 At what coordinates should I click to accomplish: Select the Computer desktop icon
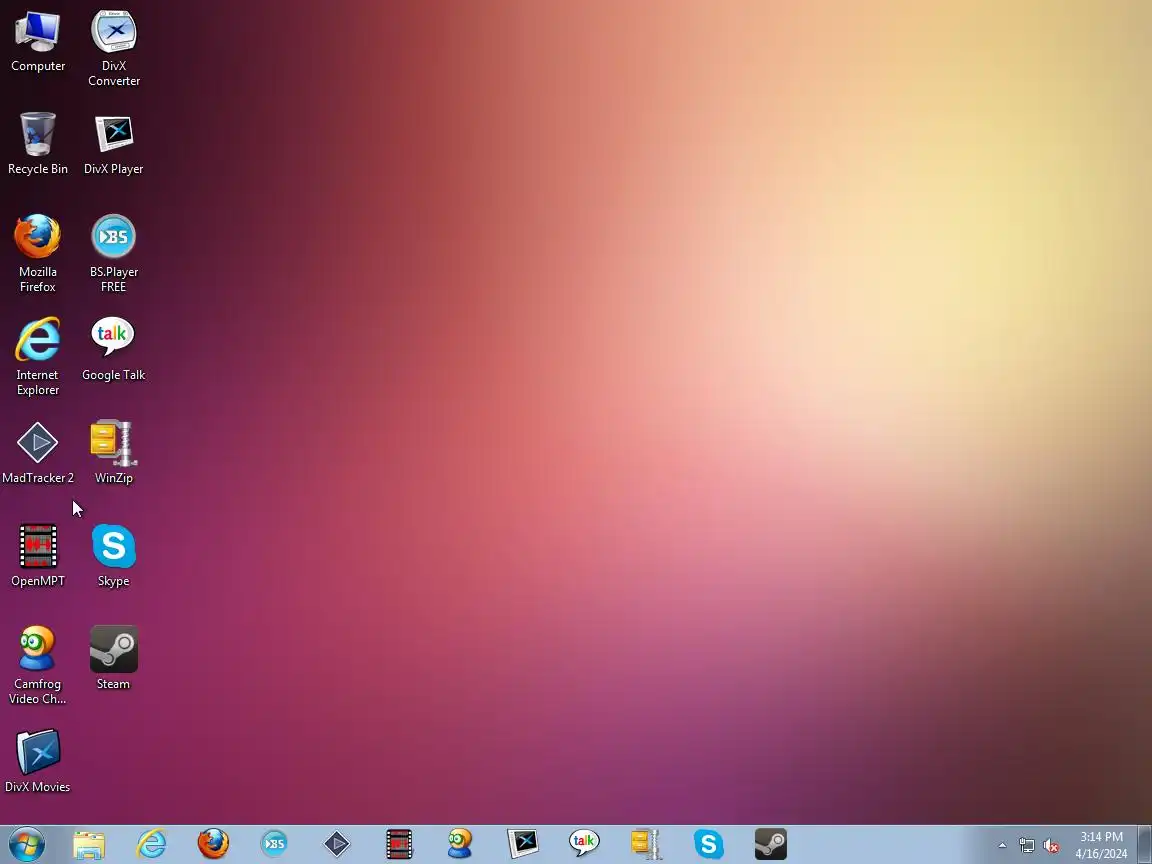(37, 41)
